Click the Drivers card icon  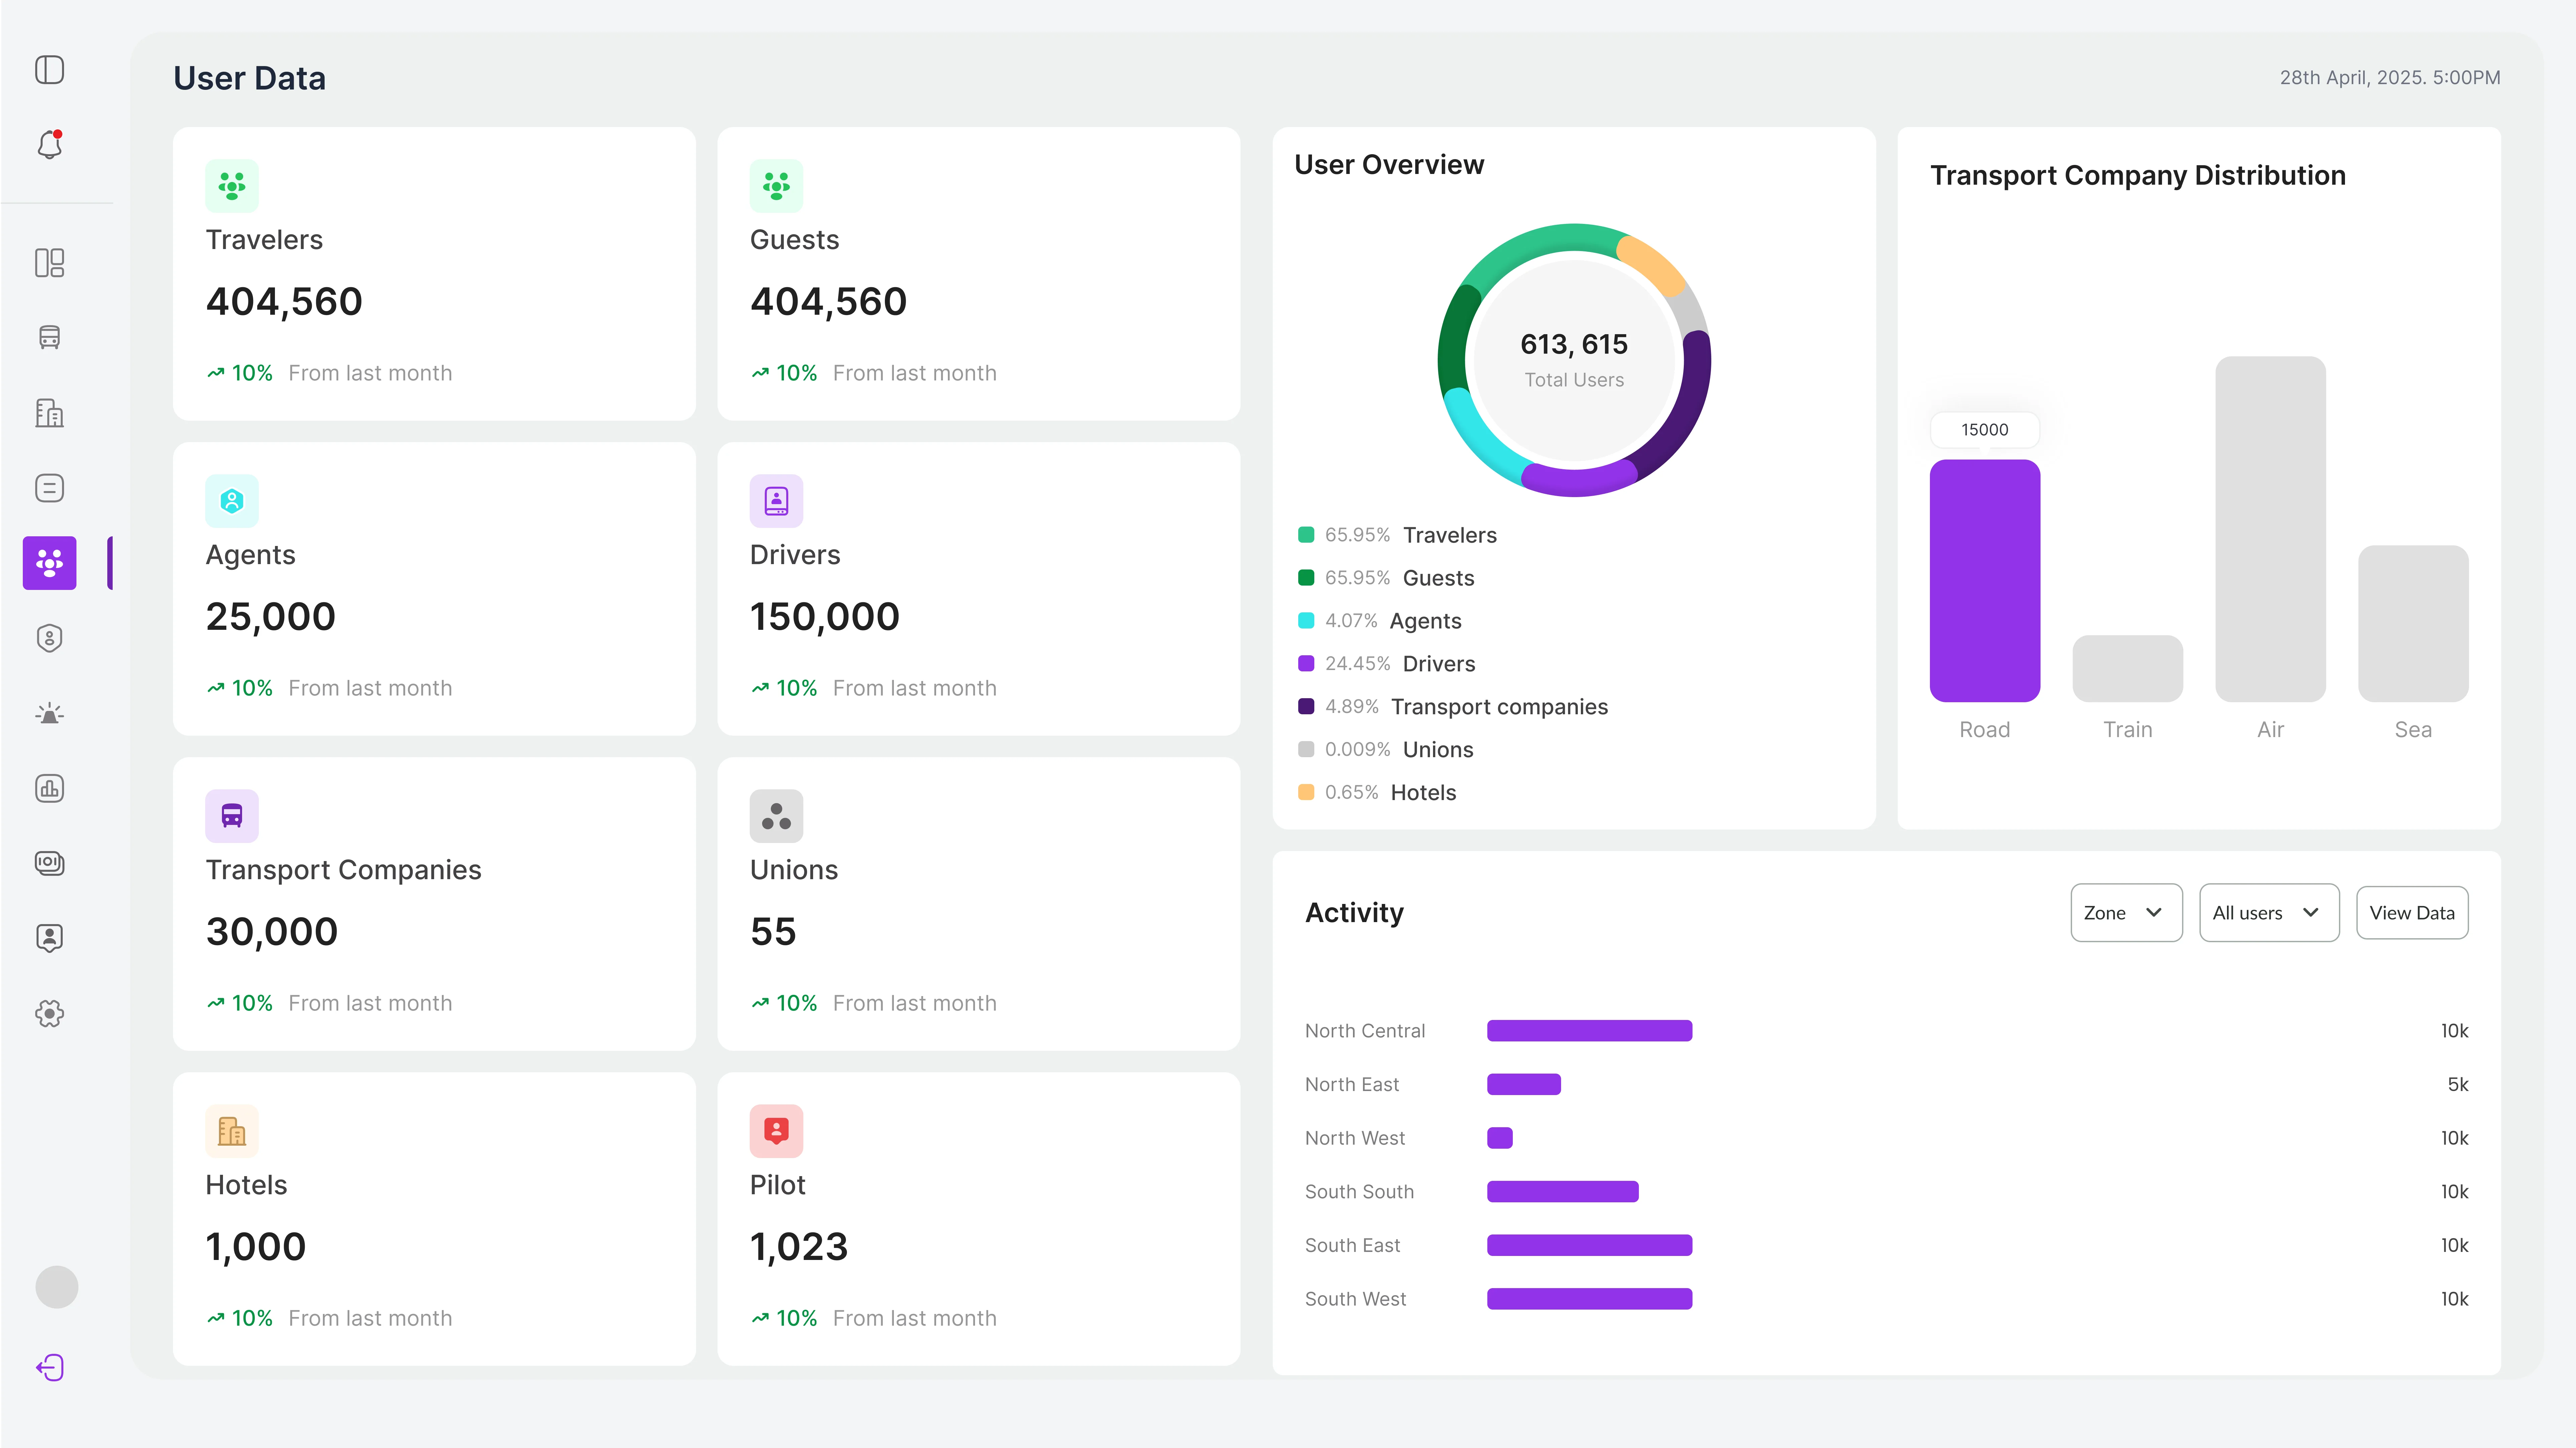click(x=776, y=501)
